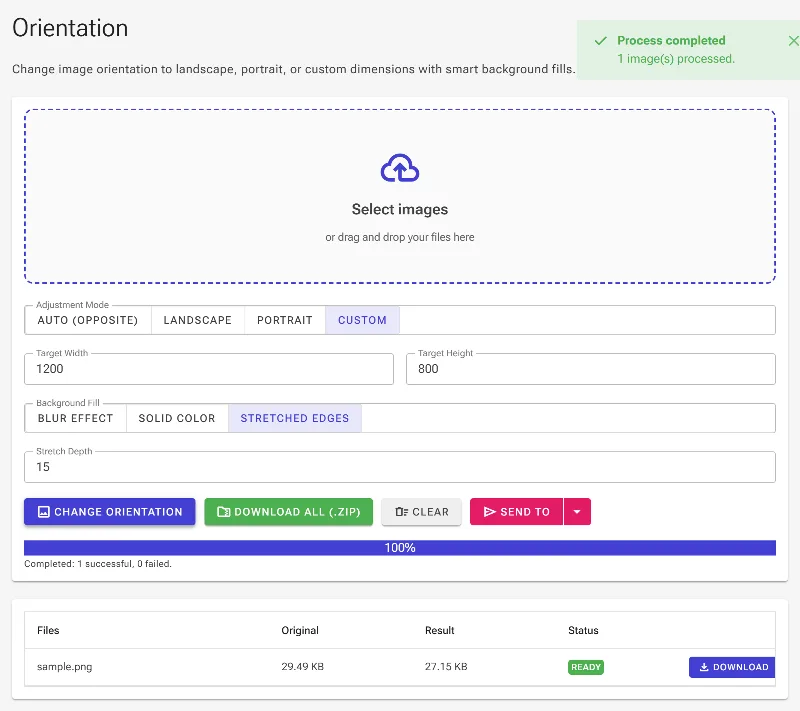
Task: Click the Orientation page heading
Action: point(70,28)
